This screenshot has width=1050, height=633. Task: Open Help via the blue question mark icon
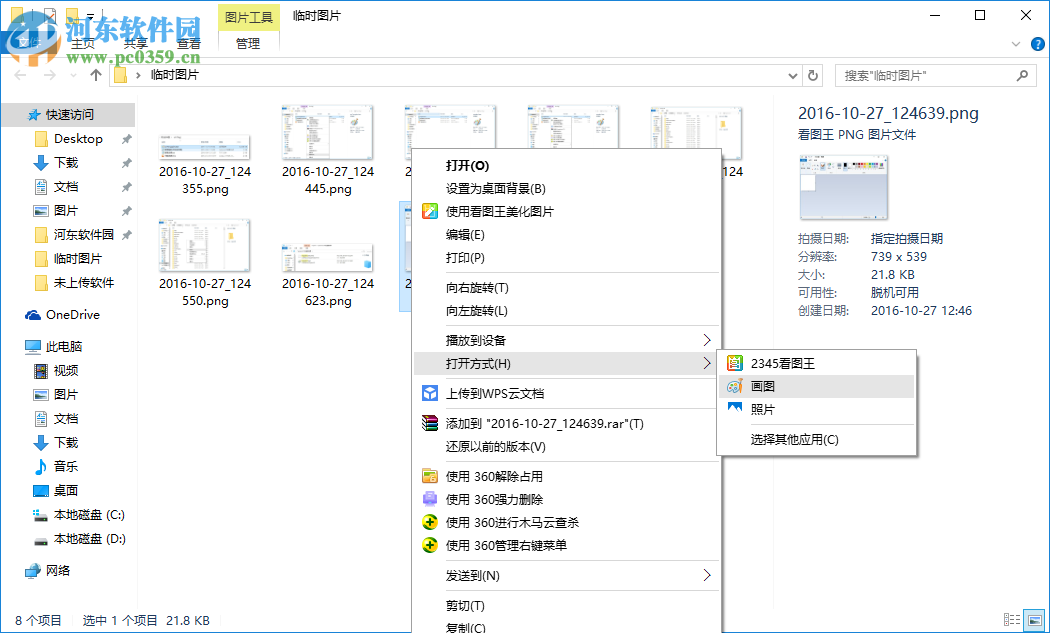(x=1037, y=44)
